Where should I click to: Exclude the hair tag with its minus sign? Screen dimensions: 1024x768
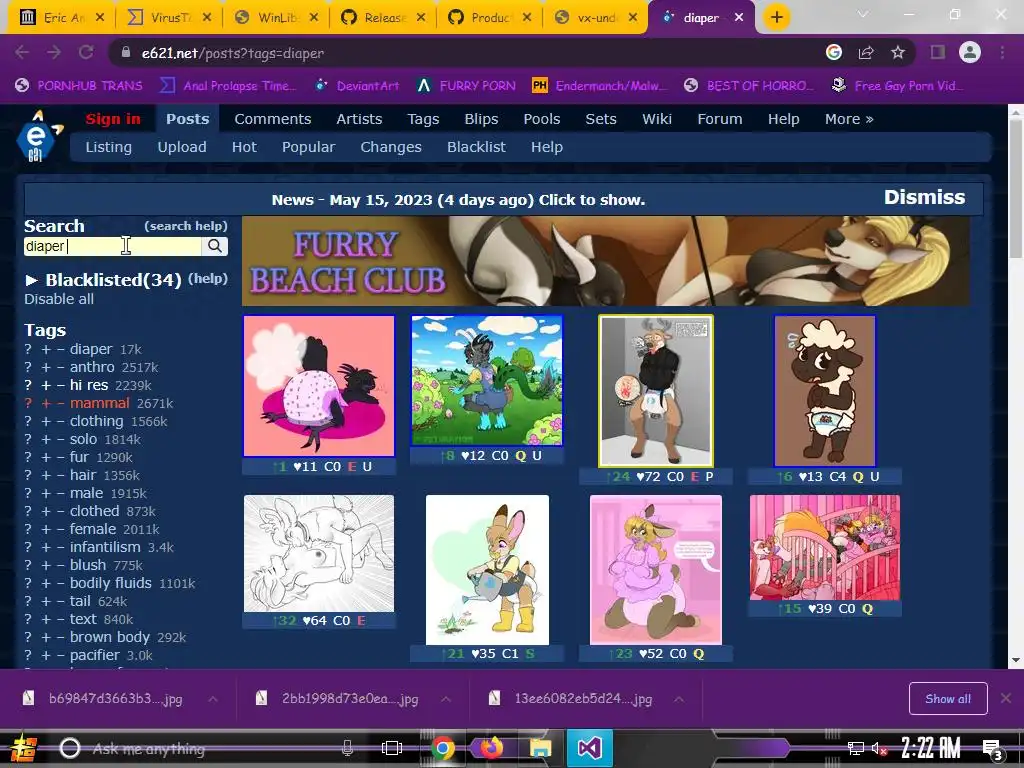tap(60, 475)
